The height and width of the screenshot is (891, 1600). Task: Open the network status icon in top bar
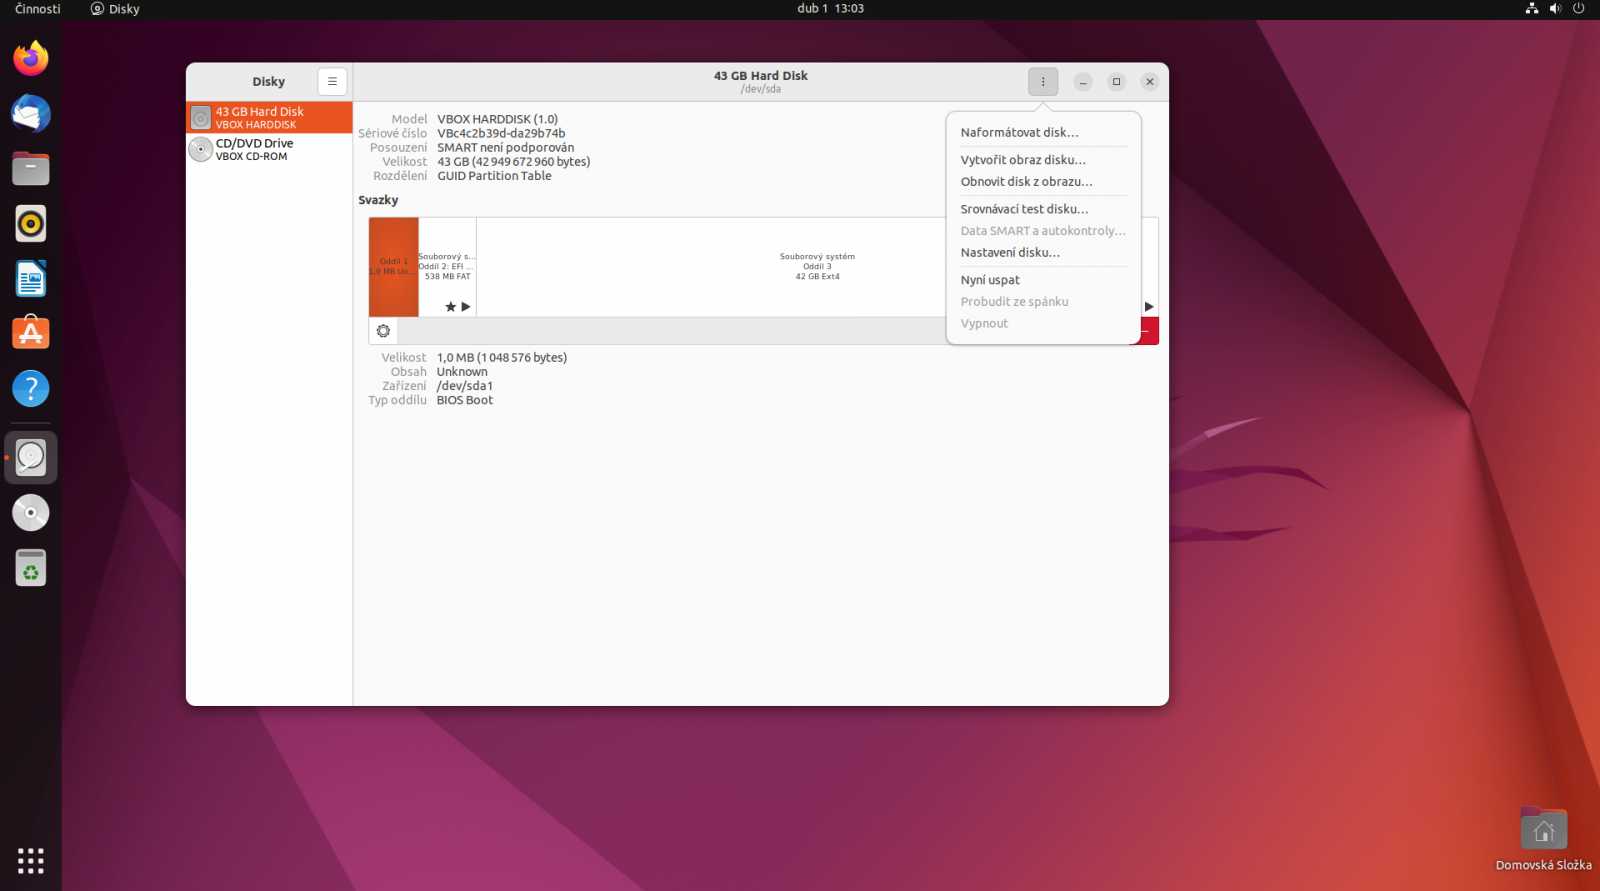[x=1532, y=8]
